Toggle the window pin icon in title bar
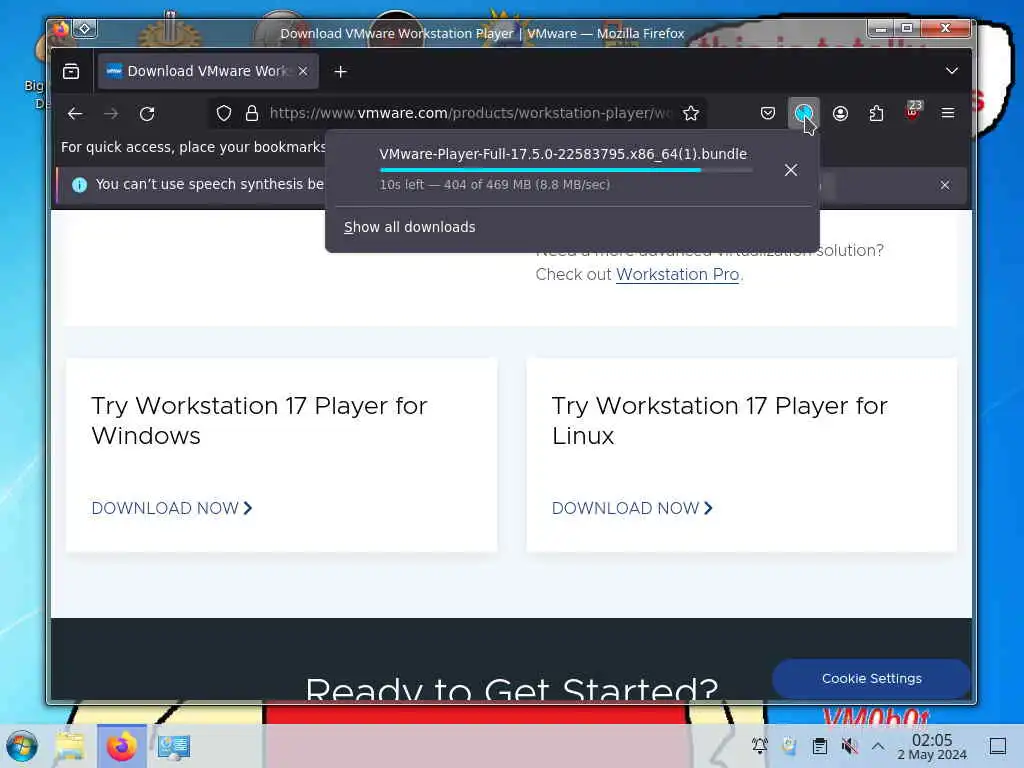The height and width of the screenshot is (768, 1024). 85,29
